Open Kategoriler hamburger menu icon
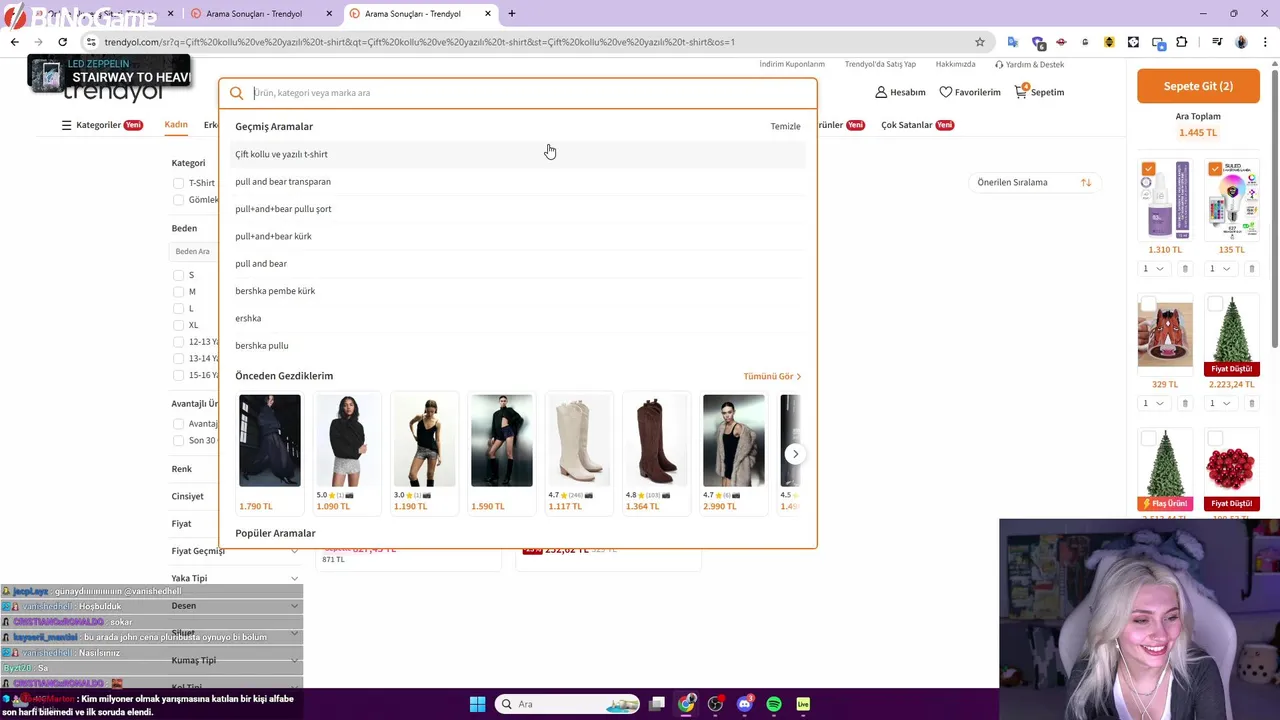Viewport: 1280px width, 720px height. click(x=66, y=125)
